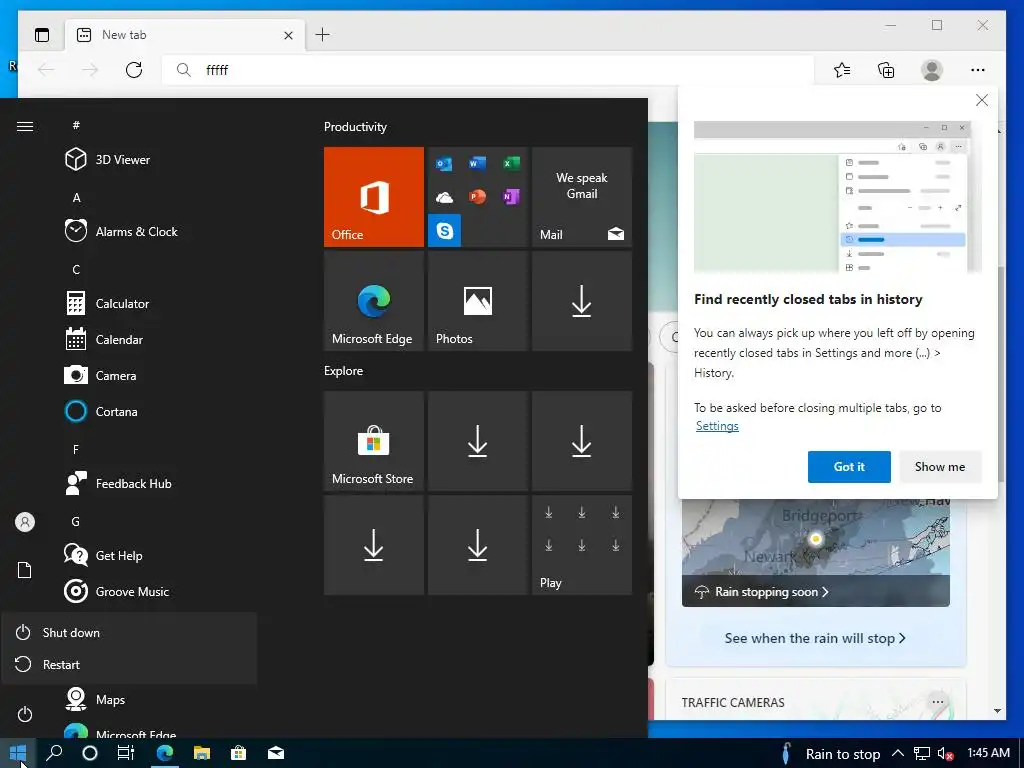Close the New tab tab
1024x768 pixels.
[x=288, y=35]
